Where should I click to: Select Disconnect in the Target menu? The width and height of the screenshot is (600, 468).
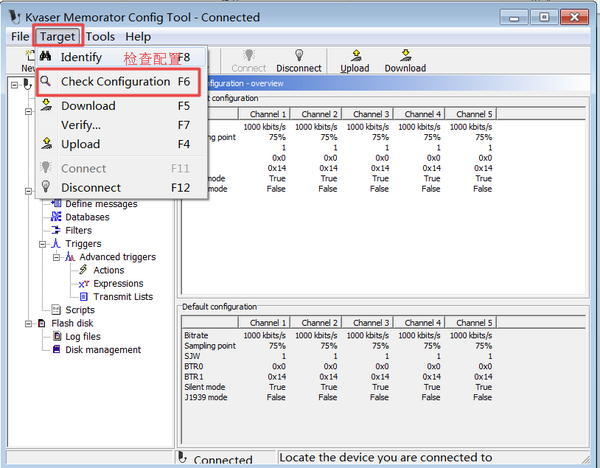coord(122,188)
